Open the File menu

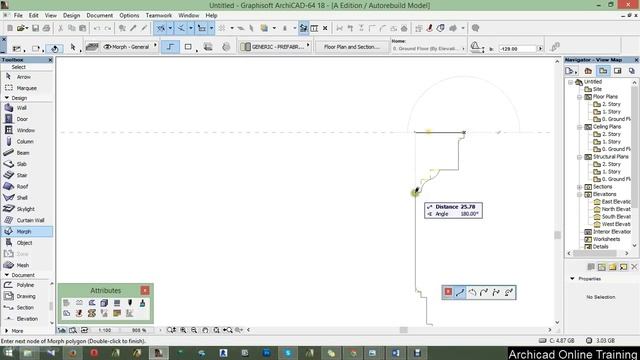(18, 16)
